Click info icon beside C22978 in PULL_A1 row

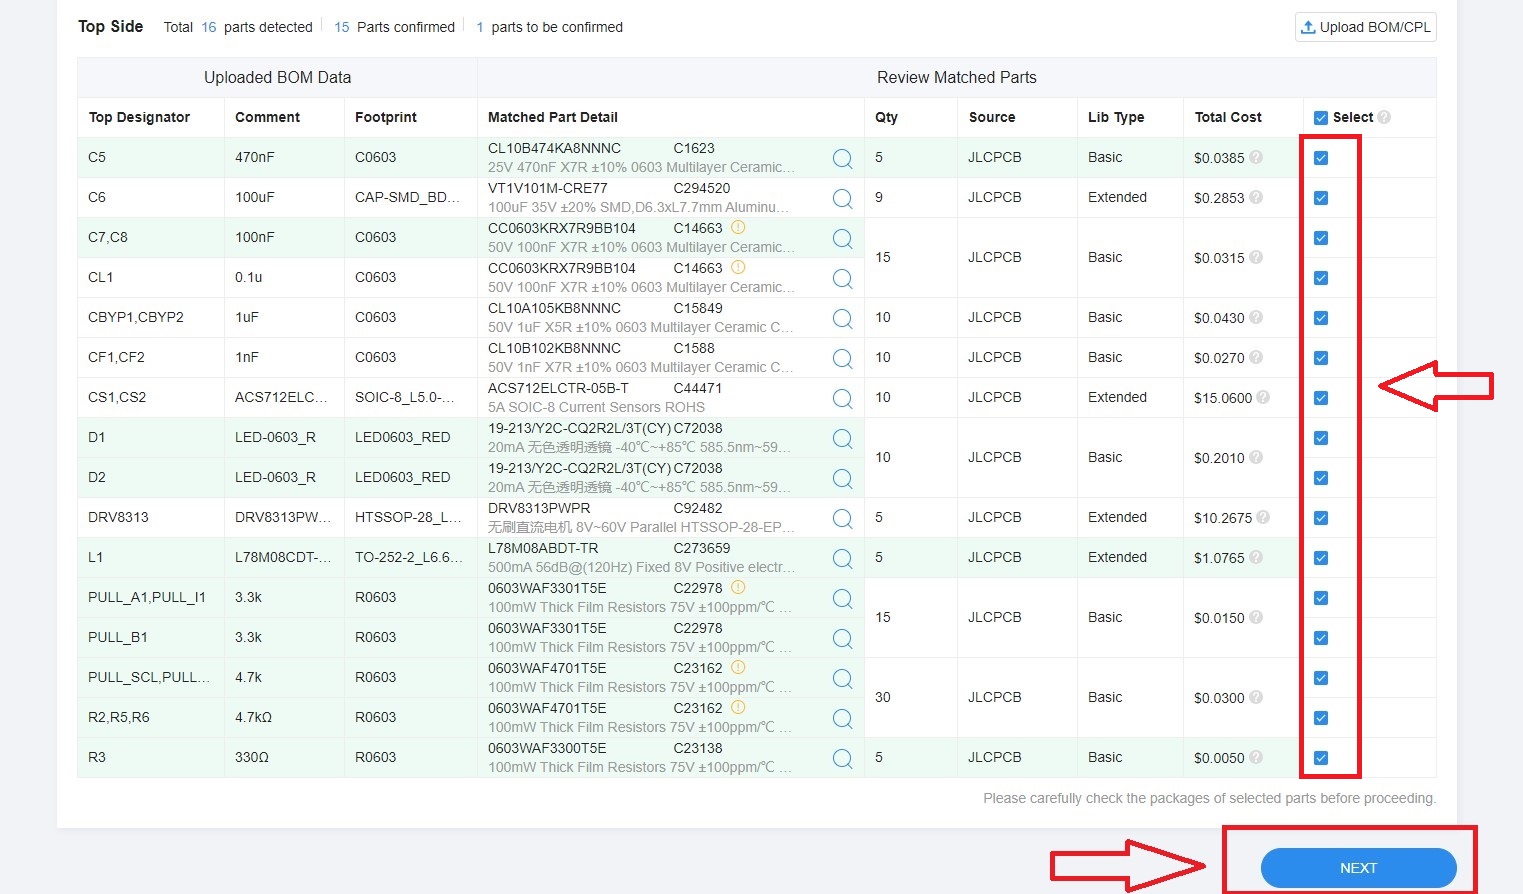pyautogui.click(x=738, y=588)
